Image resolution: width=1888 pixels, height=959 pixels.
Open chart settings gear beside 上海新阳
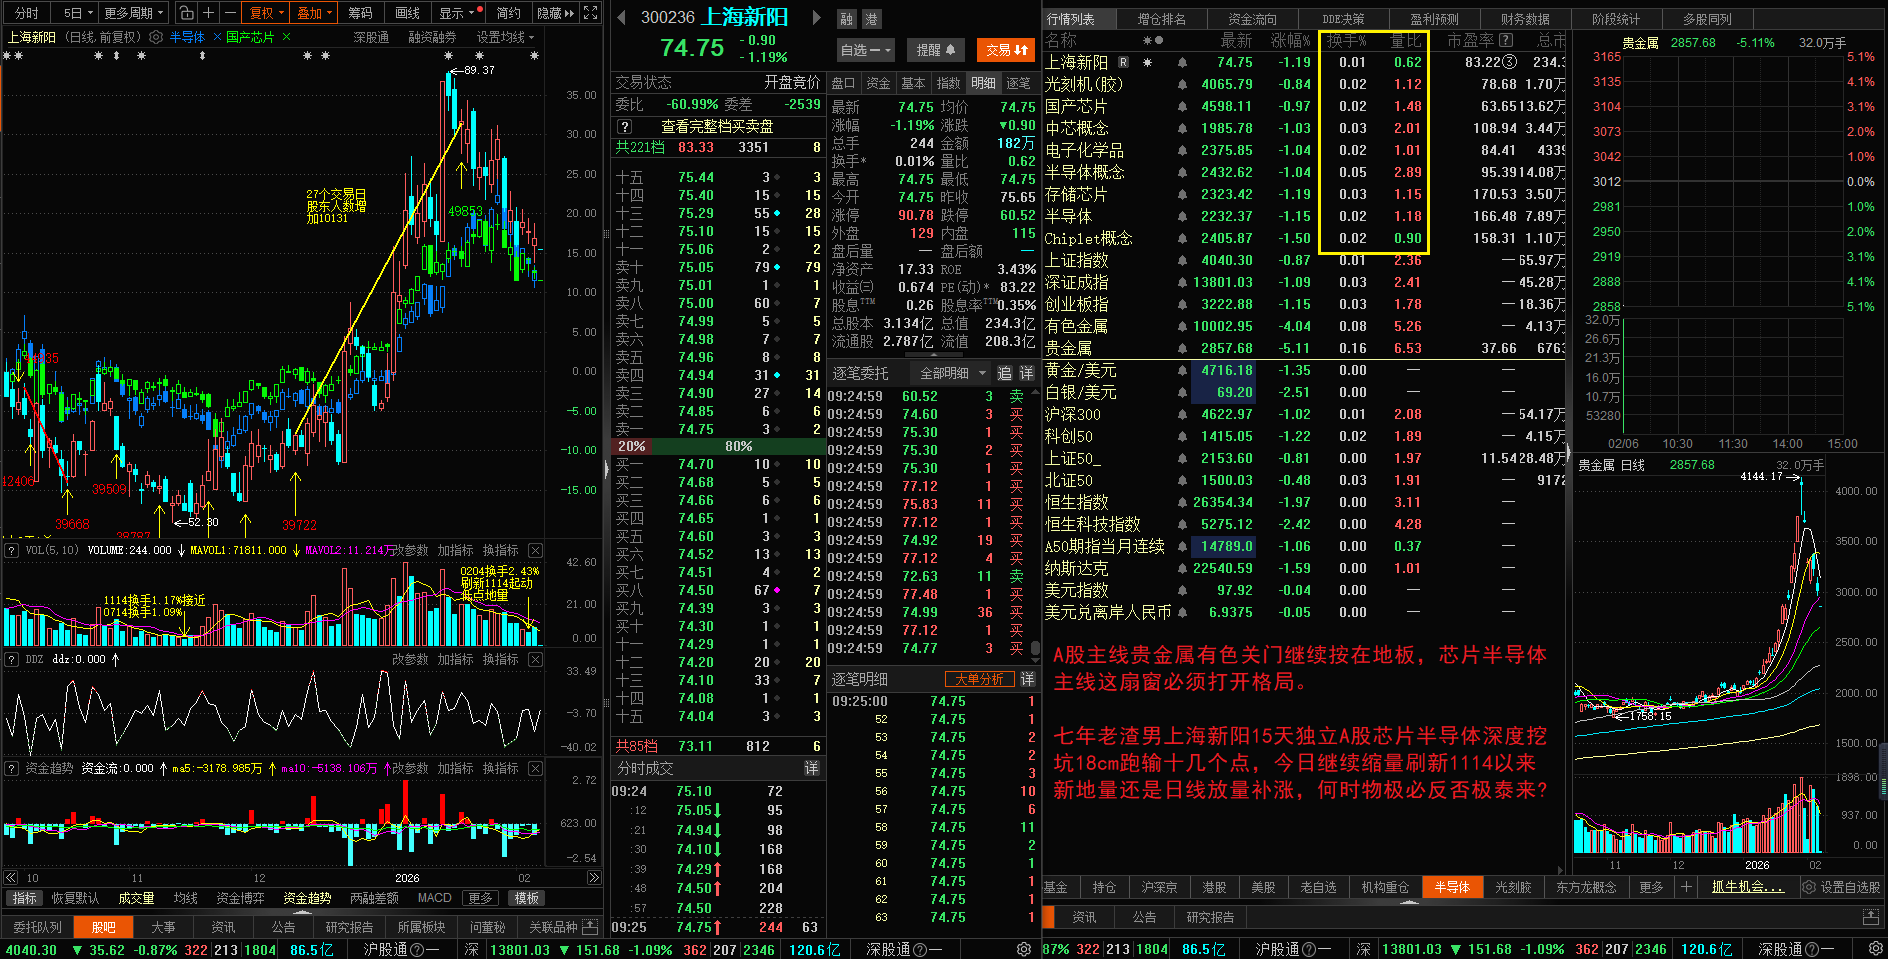[x=156, y=37]
